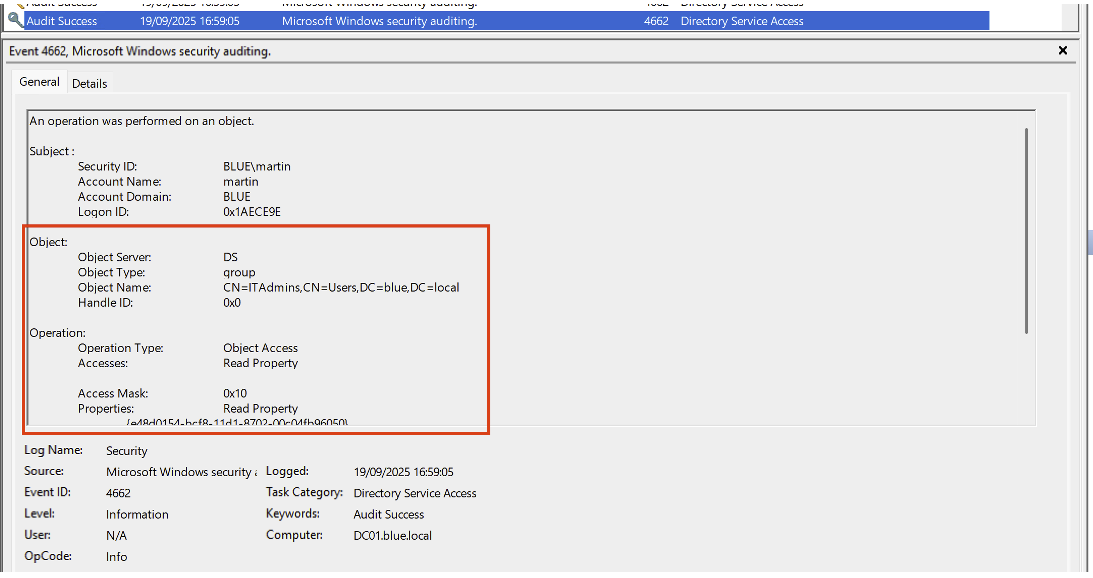Click the Event 4662 pane title header
Screen dimensions: 1093x578
[140, 51]
